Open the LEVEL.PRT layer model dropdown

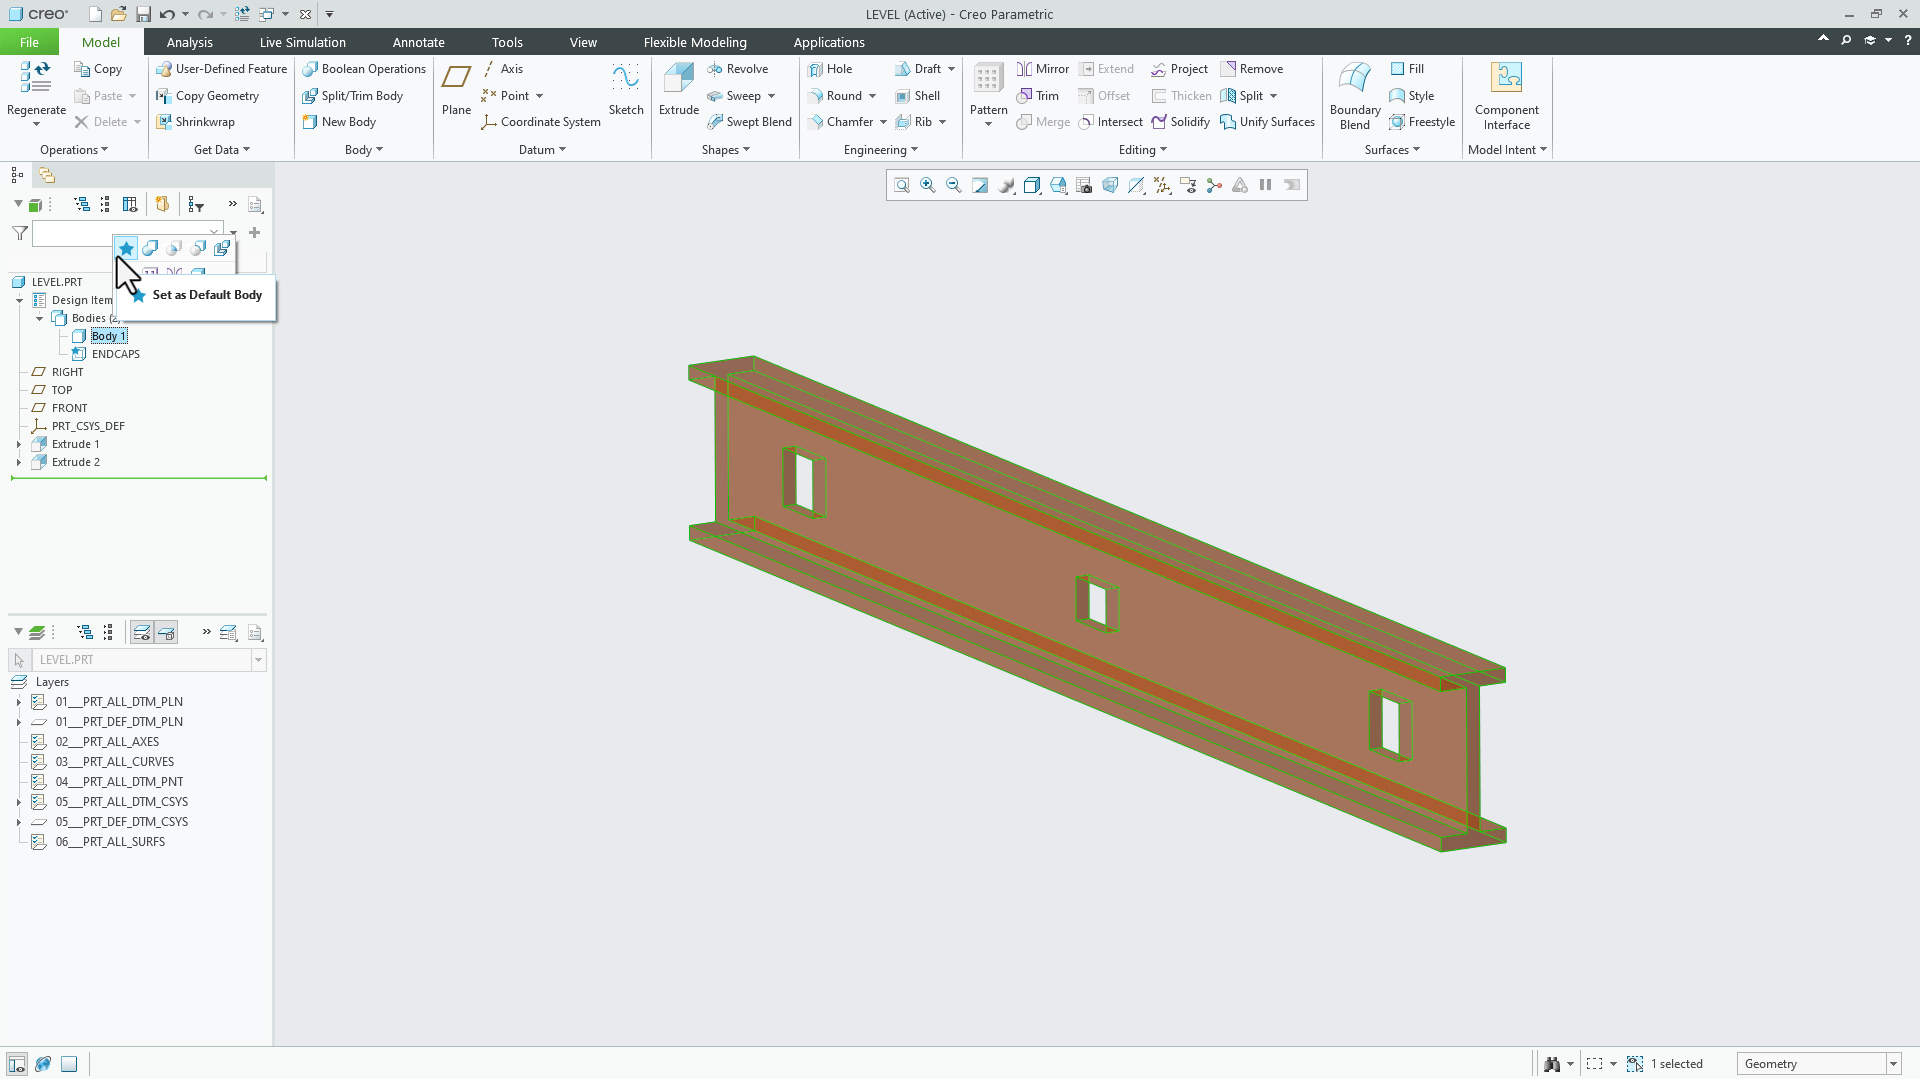[x=258, y=660]
